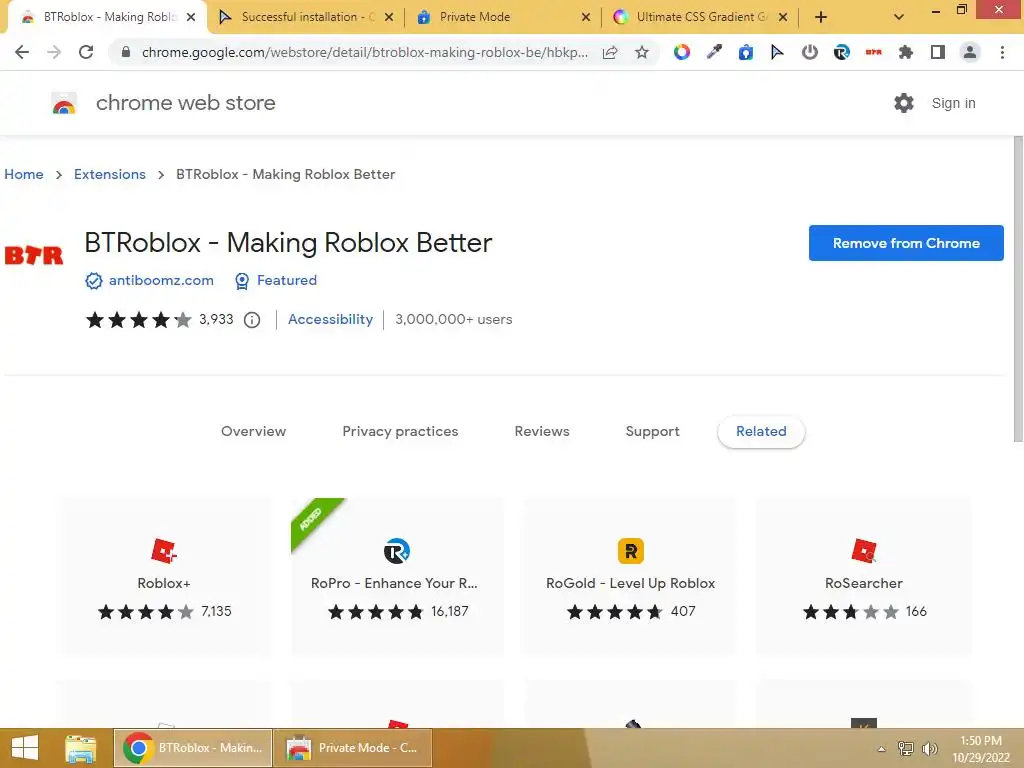Open the Privacy practices tab
Image resolution: width=1024 pixels, height=768 pixels.
pyautogui.click(x=400, y=431)
